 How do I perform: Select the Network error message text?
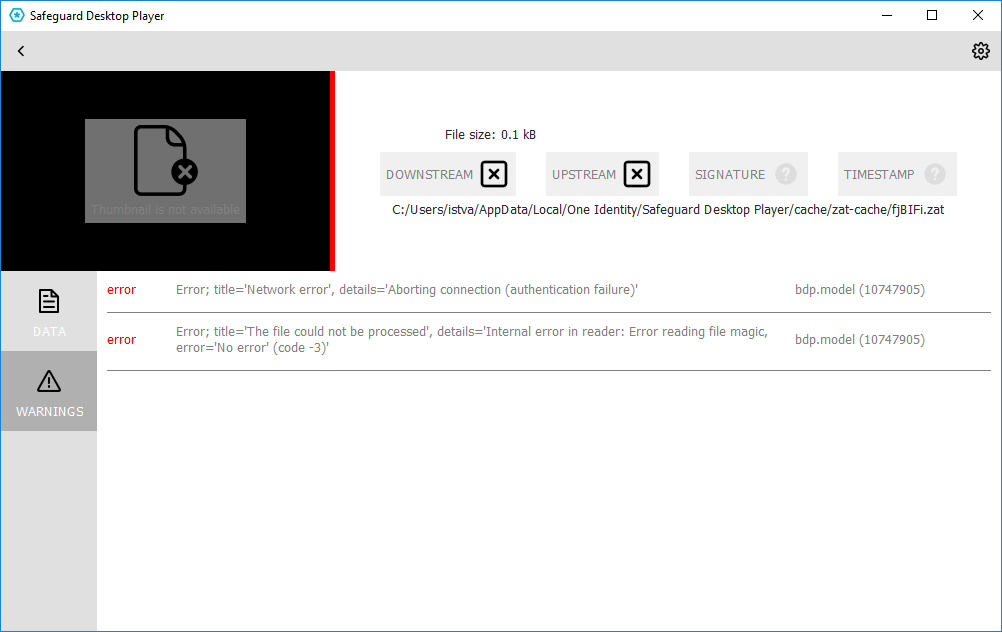(x=407, y=289)
